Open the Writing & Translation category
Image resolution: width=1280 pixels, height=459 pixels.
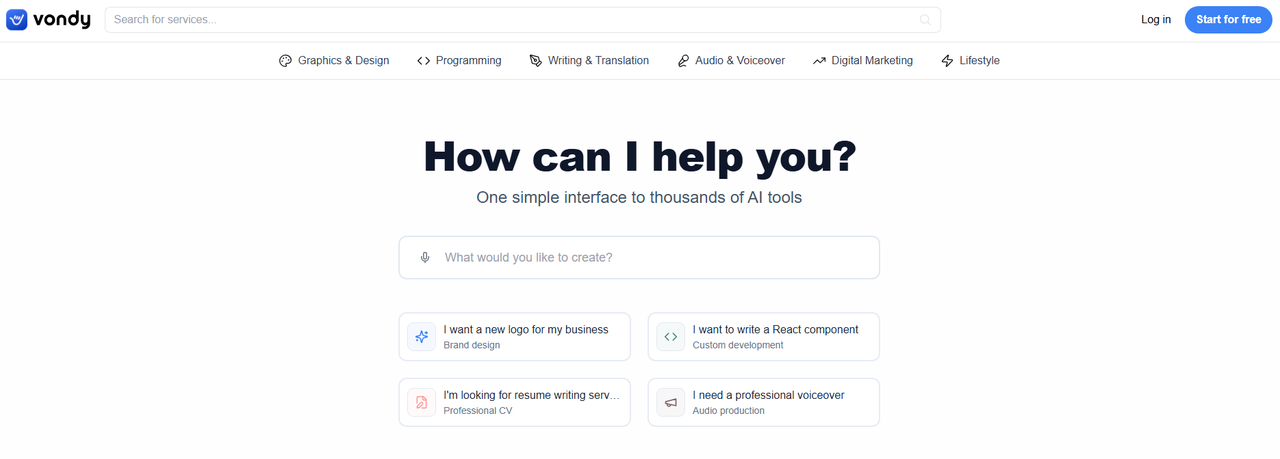[589, 61]
